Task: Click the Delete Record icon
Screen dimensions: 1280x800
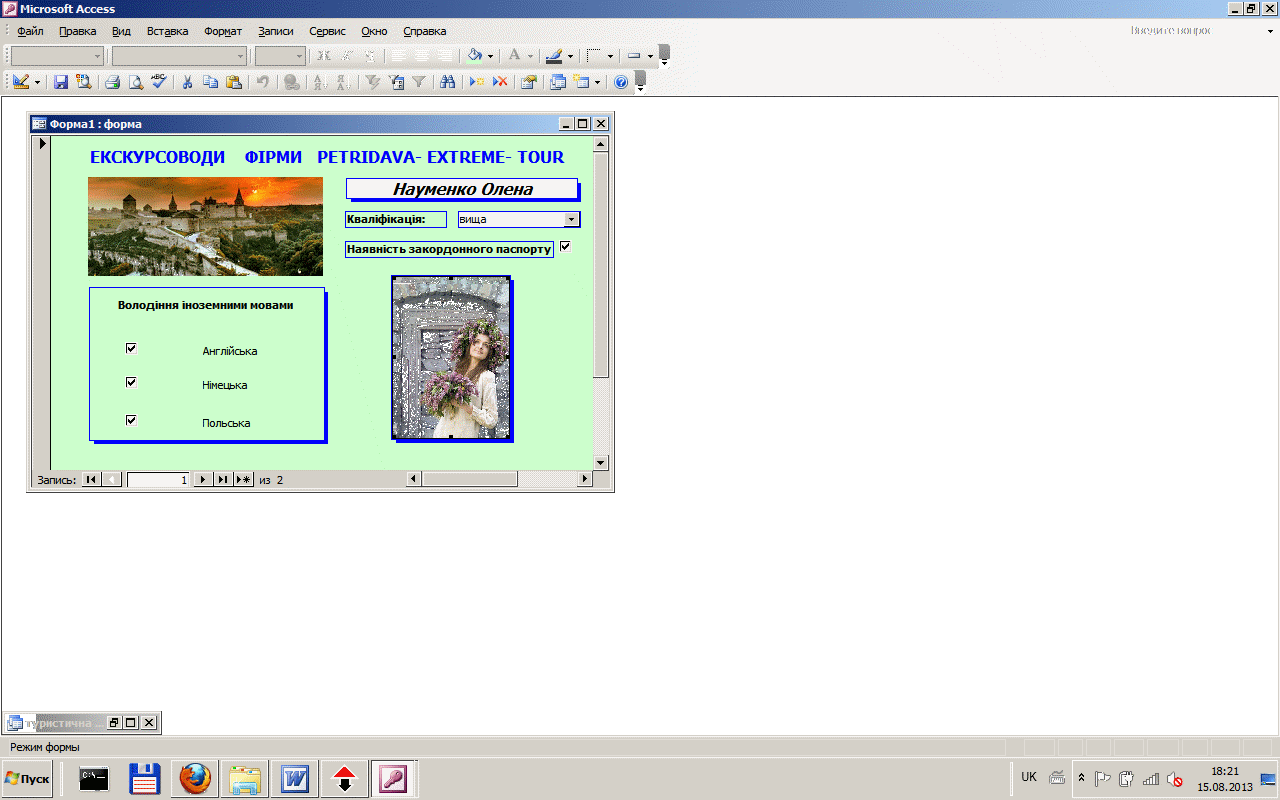Action: 499,83
